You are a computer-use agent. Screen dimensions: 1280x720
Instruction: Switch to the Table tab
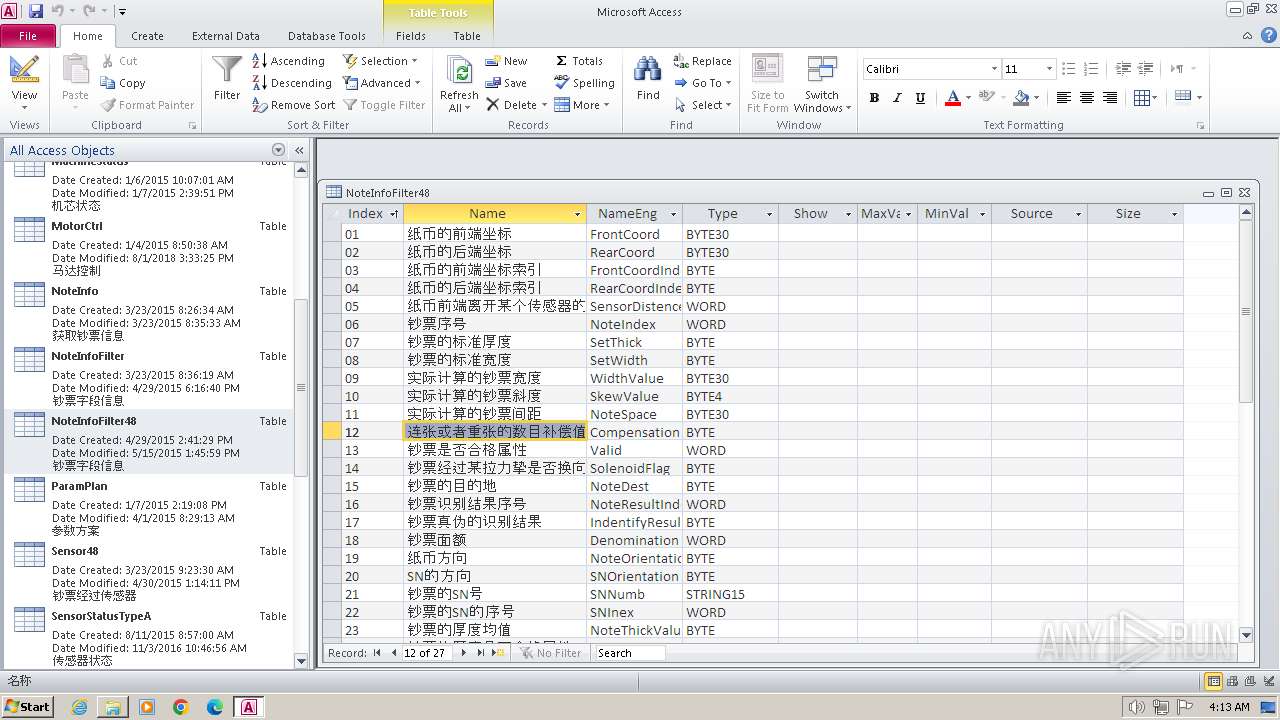point(467,36)
